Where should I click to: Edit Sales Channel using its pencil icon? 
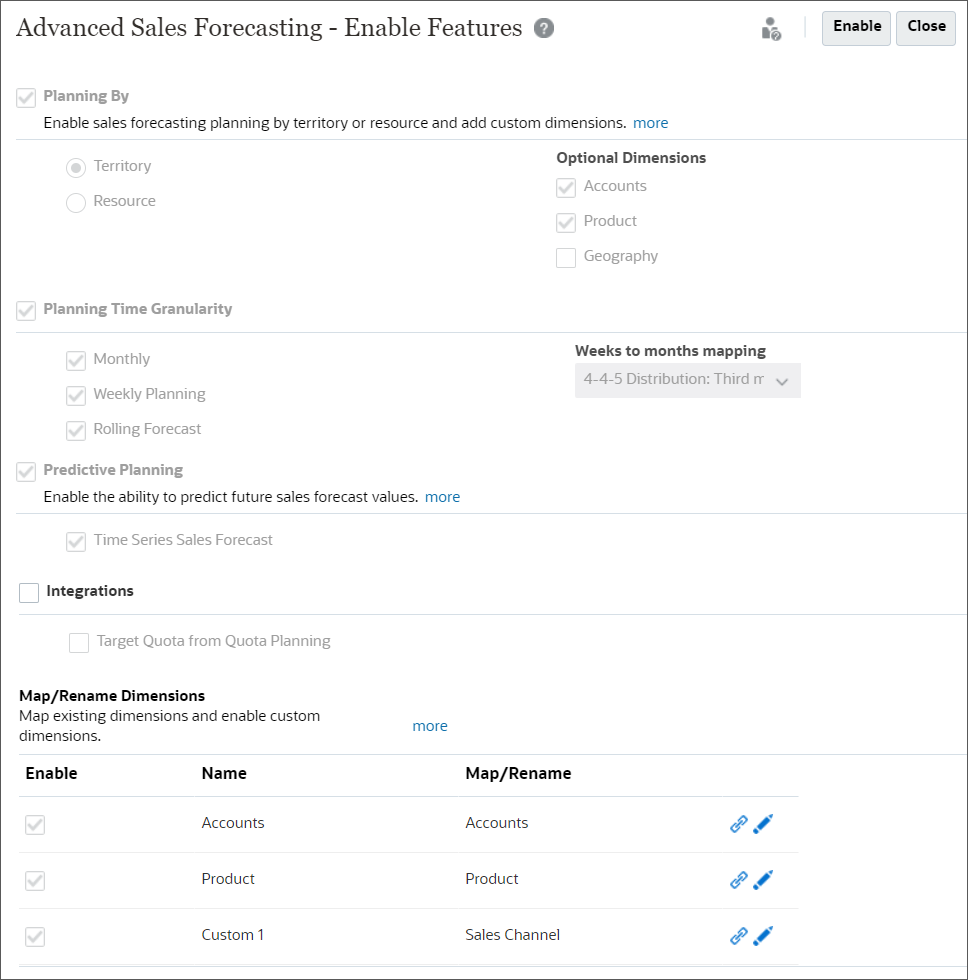tap(763, 936)
